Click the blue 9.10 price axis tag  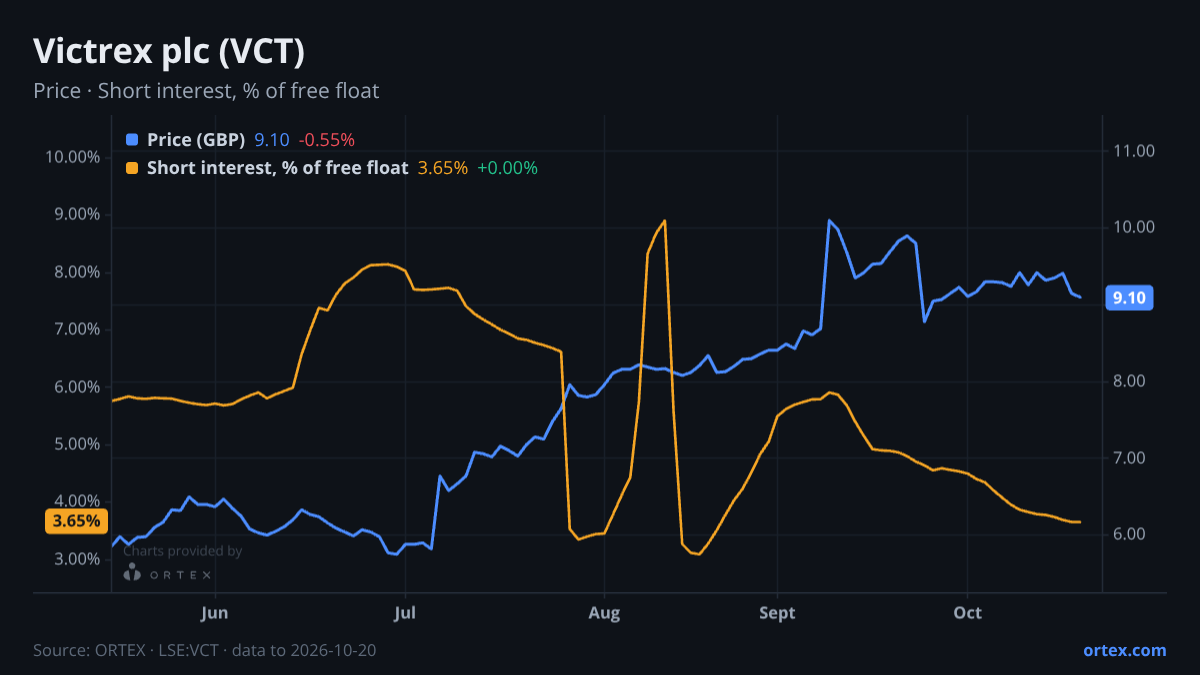tap(1129, 297)
